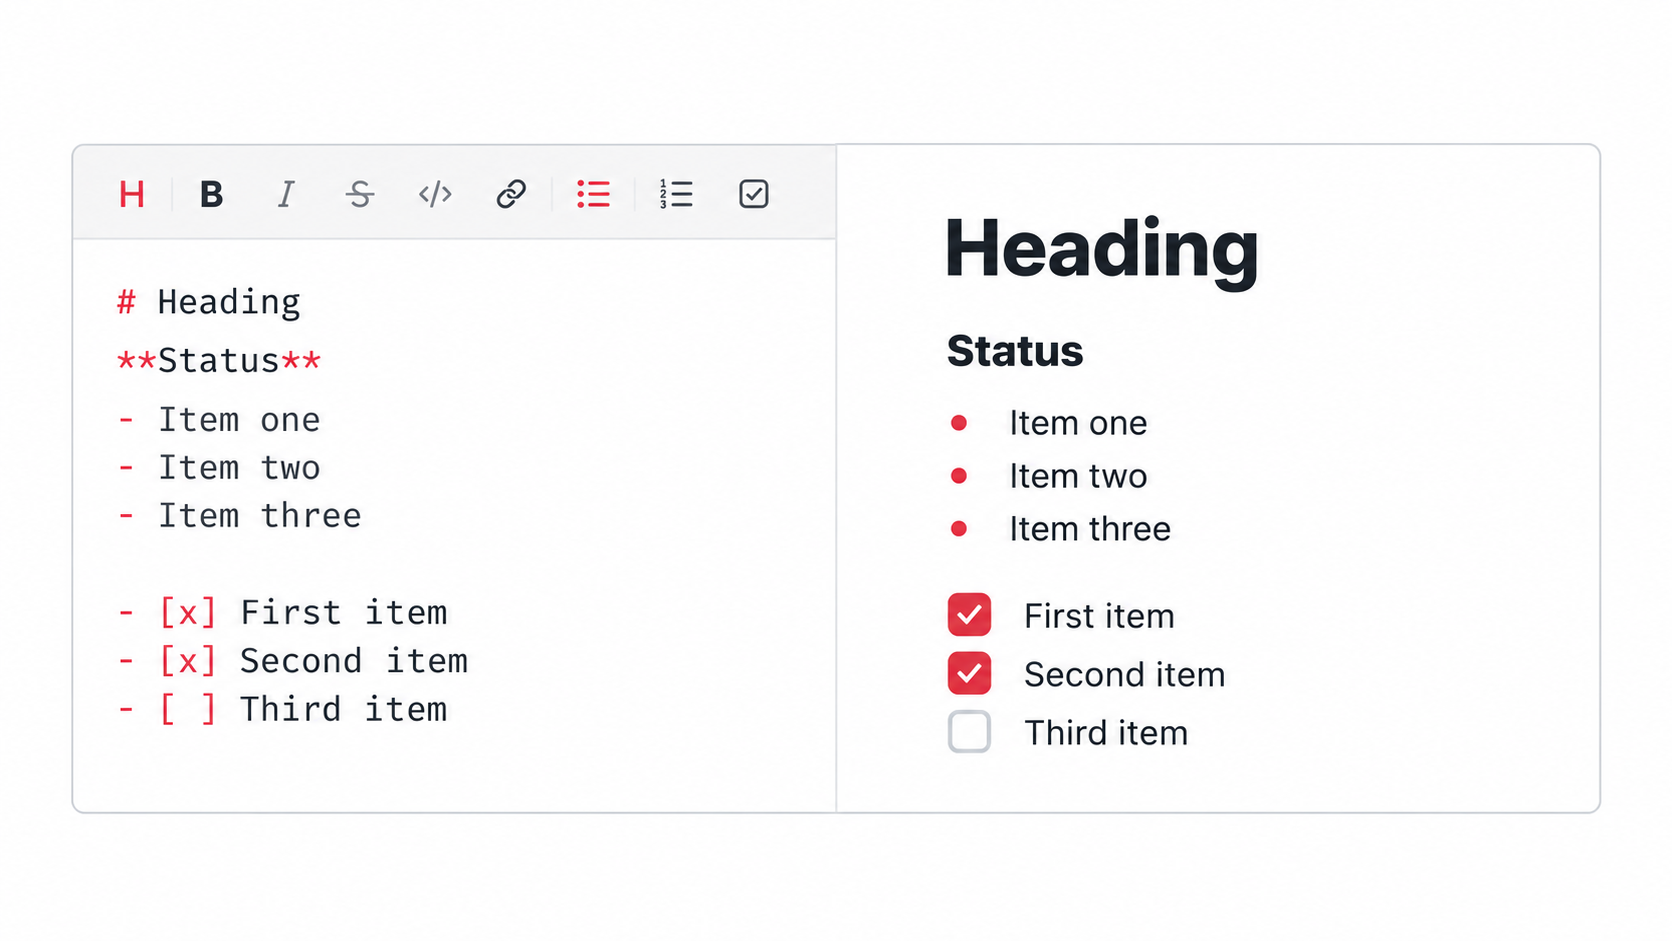The image size is (1672, 941).
Task: Click the '- Item one' line in the editor
Action: pyautogui.click(x=219, y=420)
